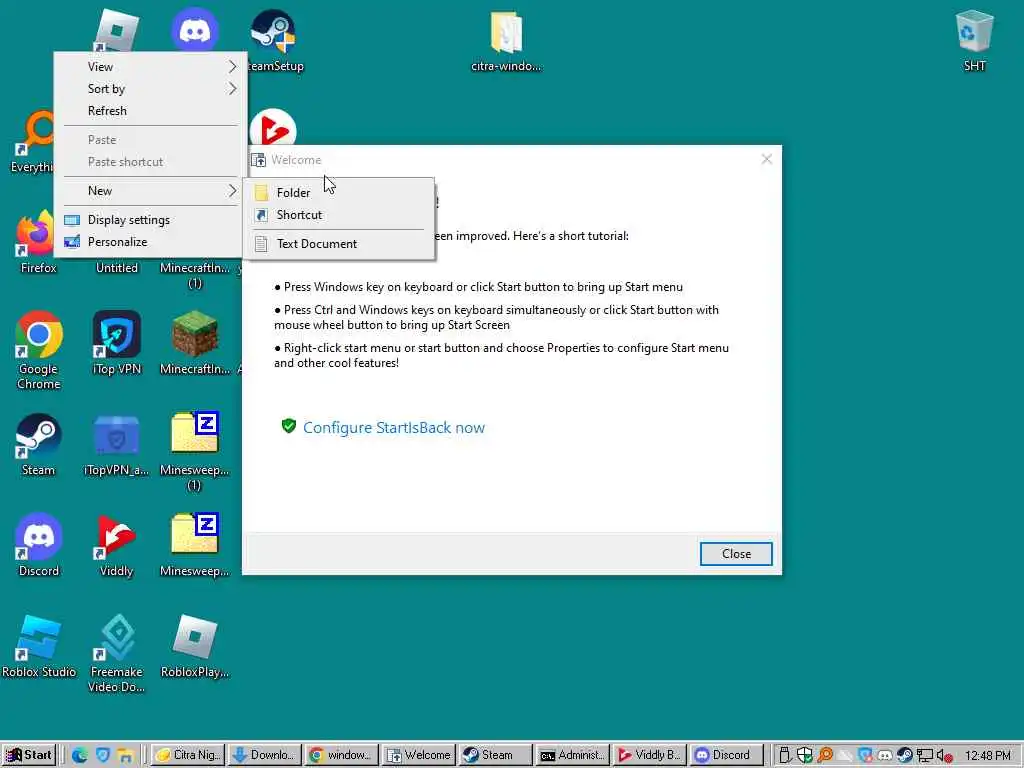This screenshot has height=768, width=1024.
Task: Select the lower Minesweep... zip folder
Action: click(195, 546)
